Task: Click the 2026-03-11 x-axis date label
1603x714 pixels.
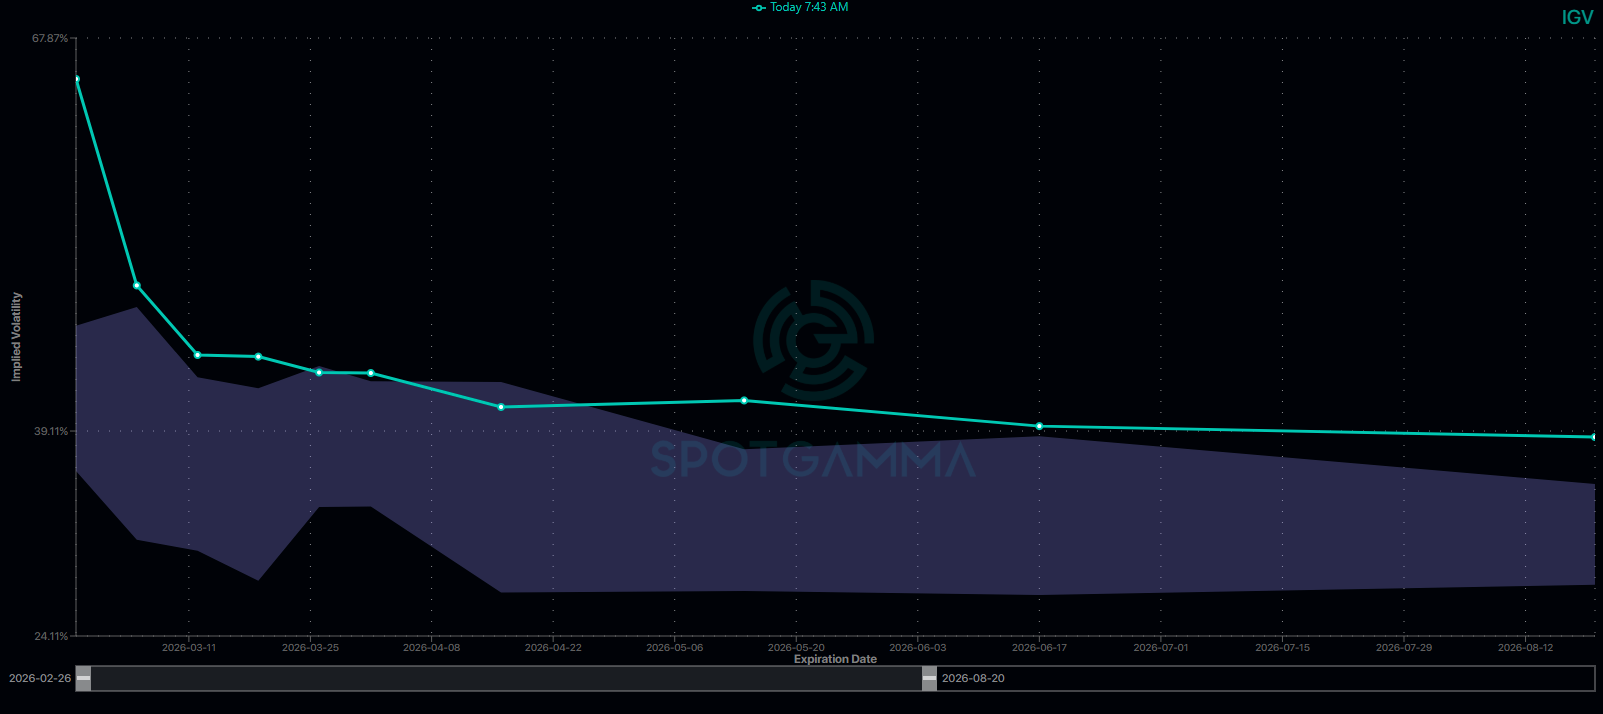Action: [189, 648]
